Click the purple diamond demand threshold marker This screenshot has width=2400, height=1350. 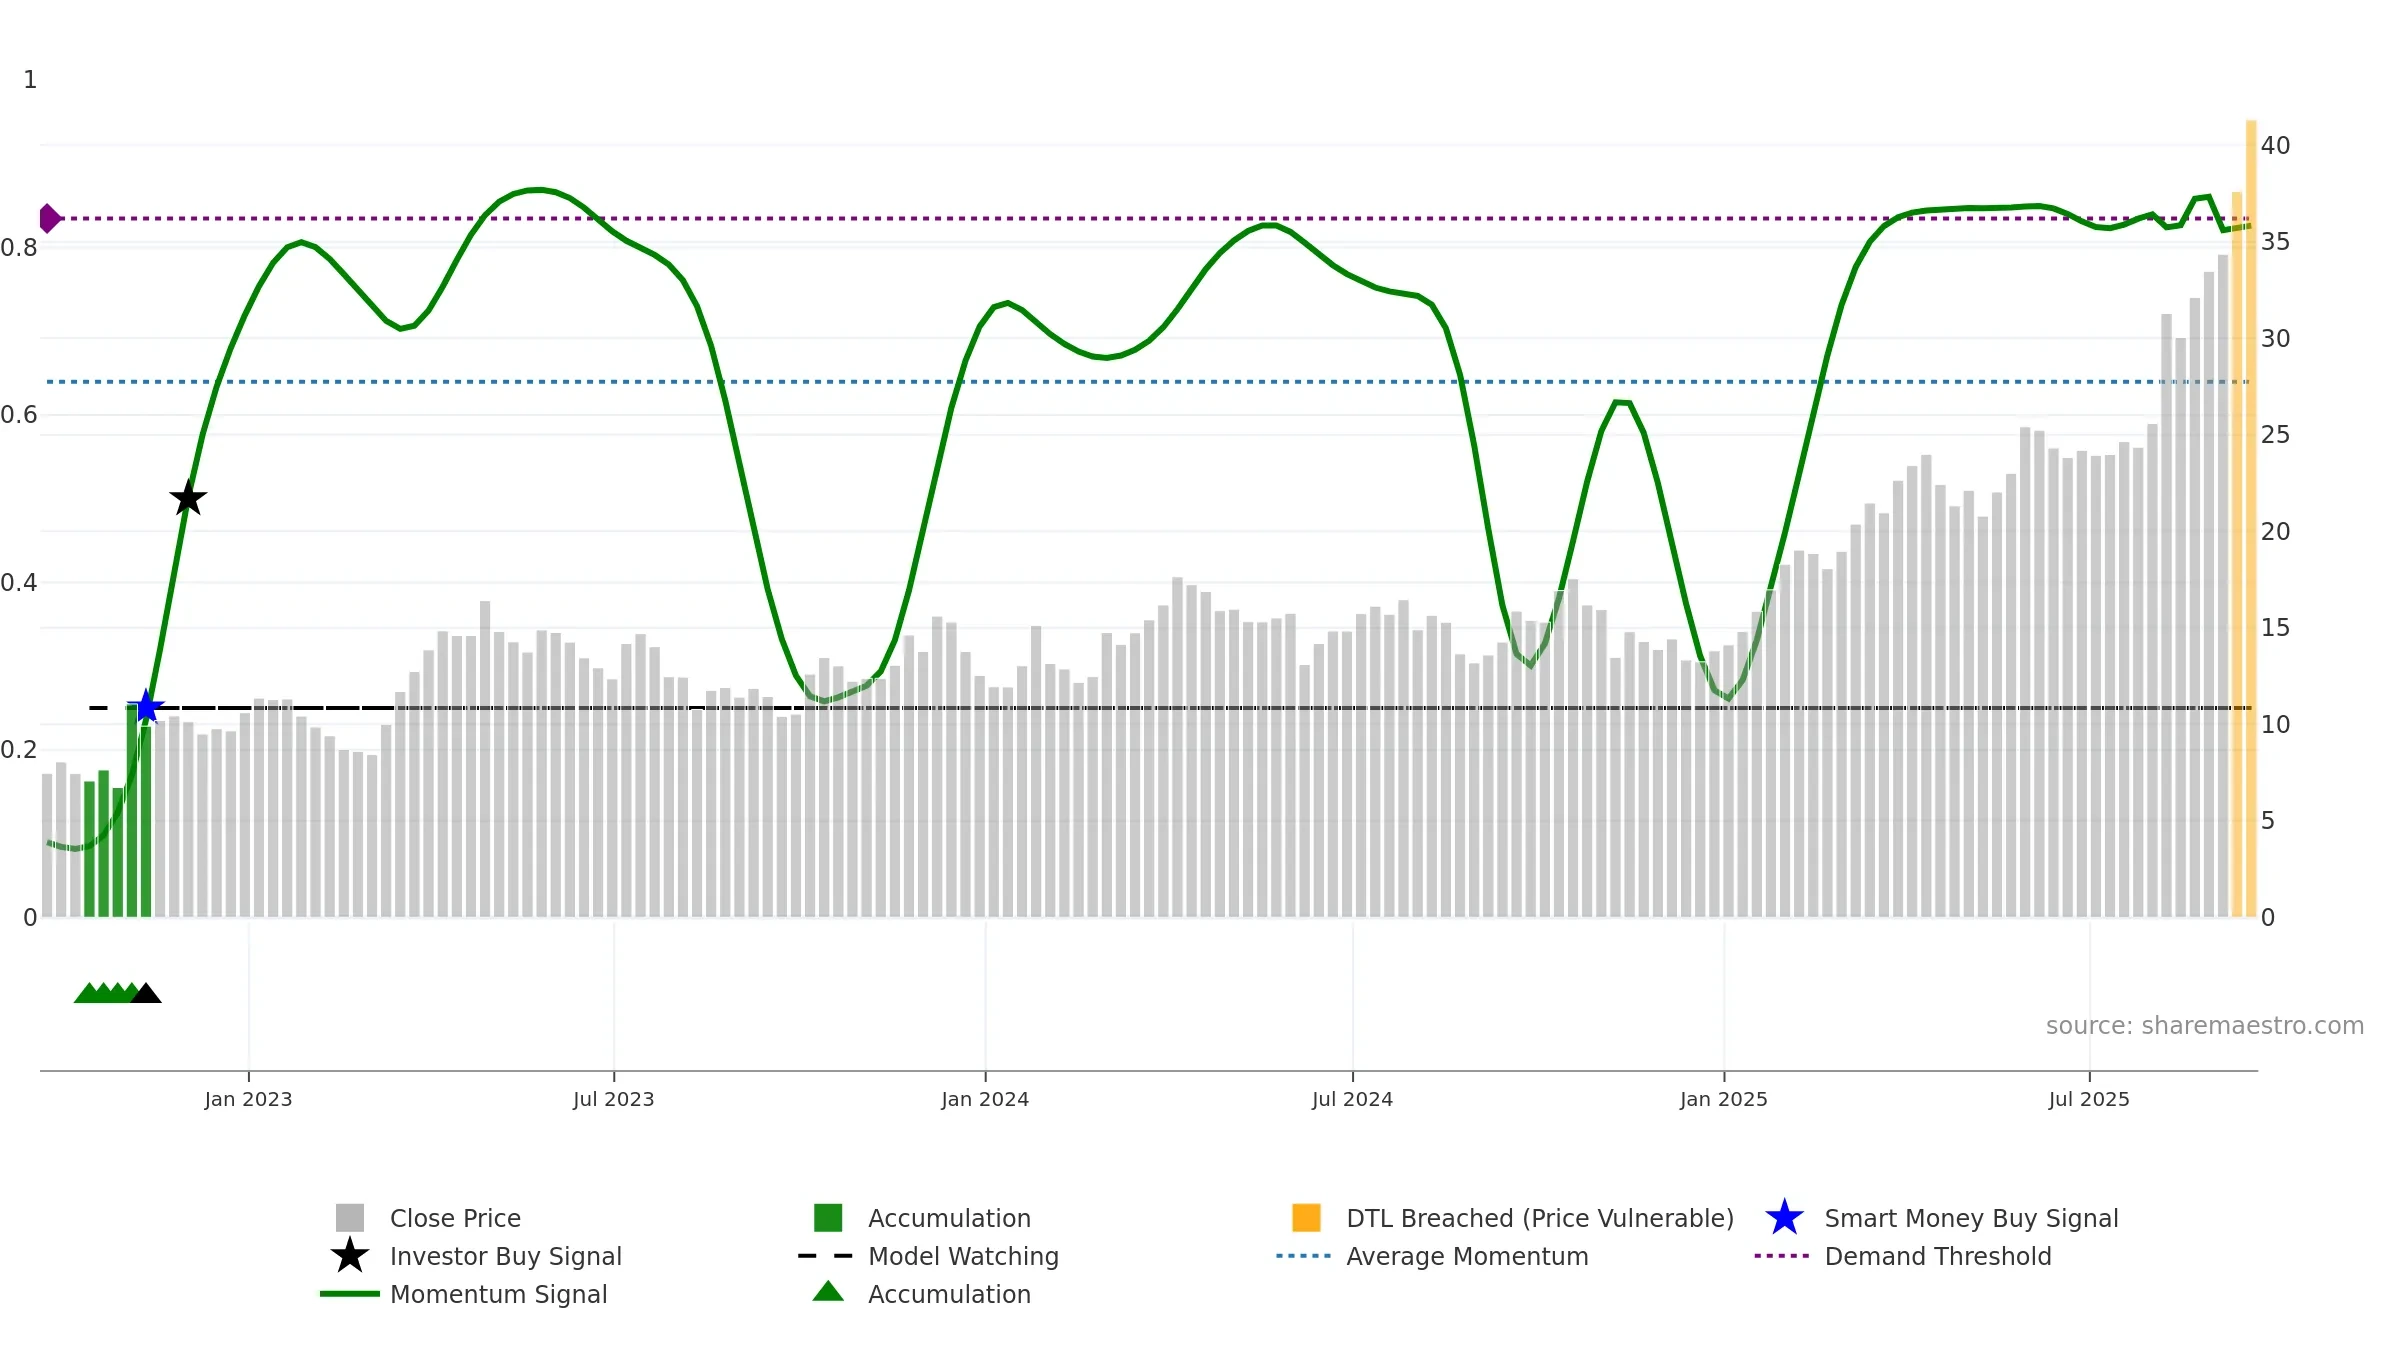click(49, 218)
